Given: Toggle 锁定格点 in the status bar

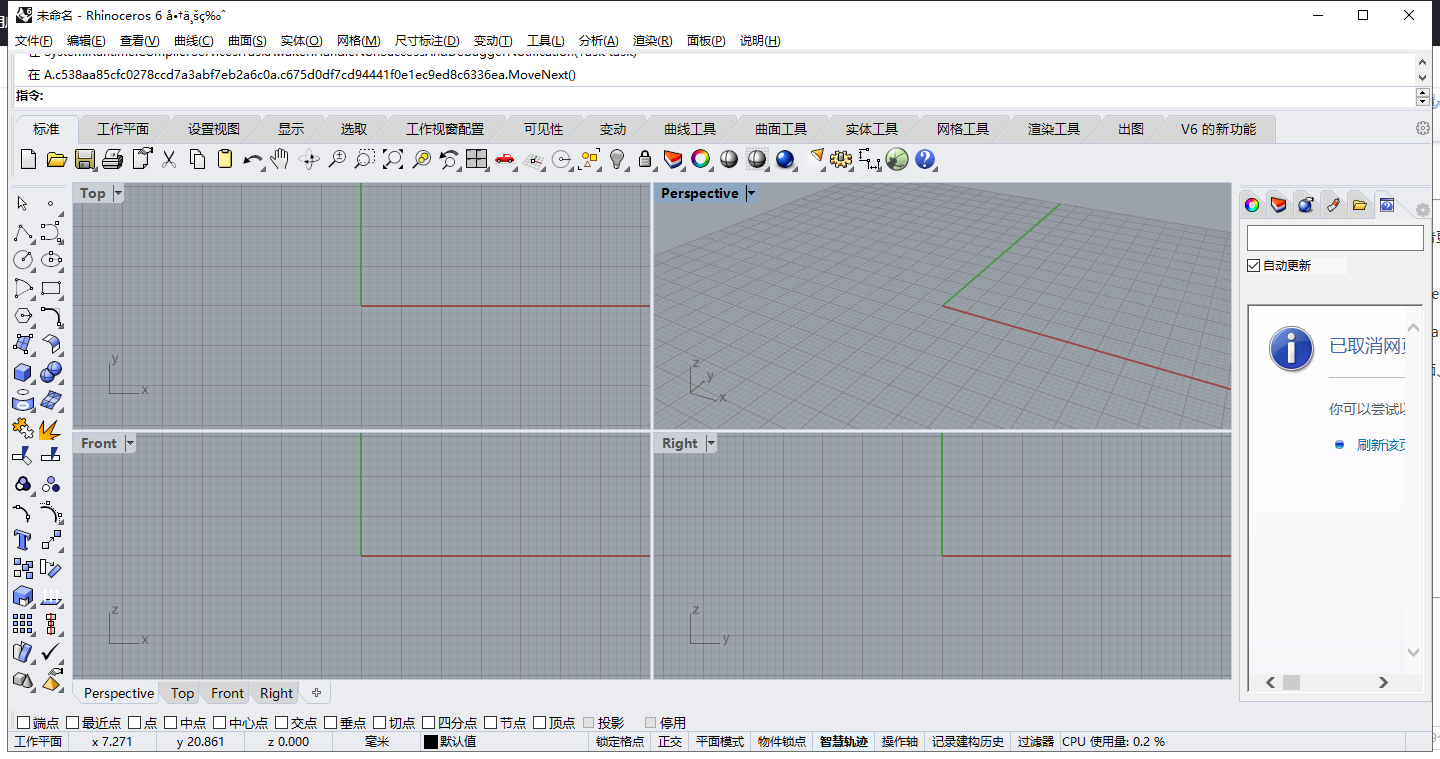Looking at the screenshot, I should click(620, 742).
